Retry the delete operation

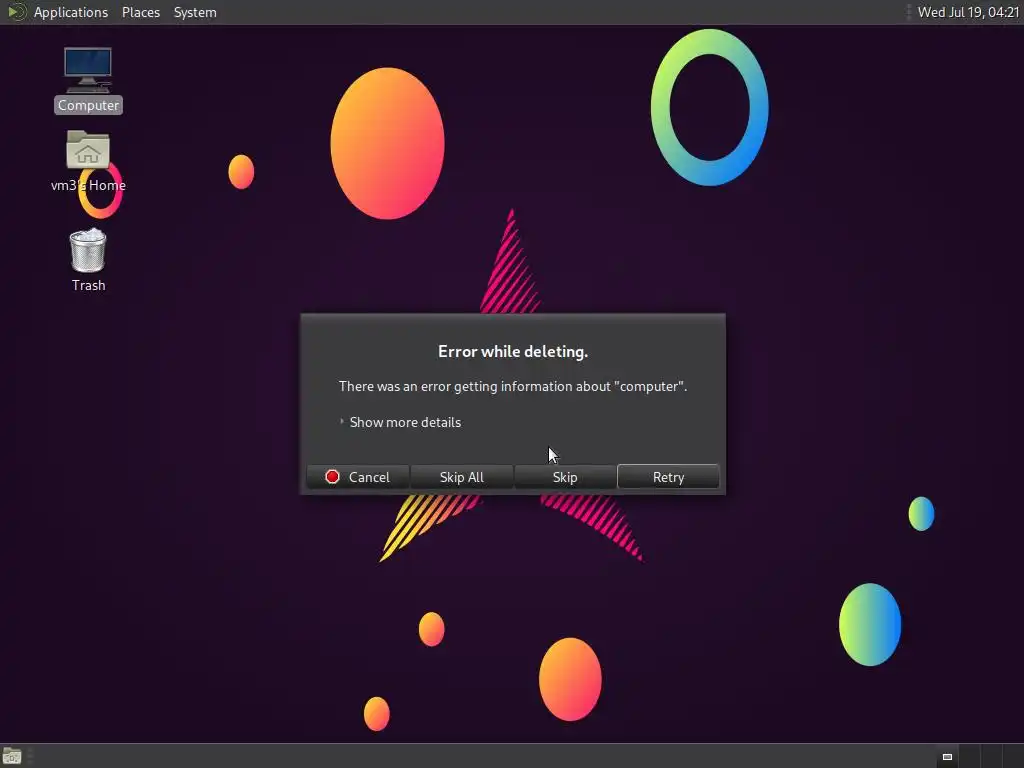[668, 477]
